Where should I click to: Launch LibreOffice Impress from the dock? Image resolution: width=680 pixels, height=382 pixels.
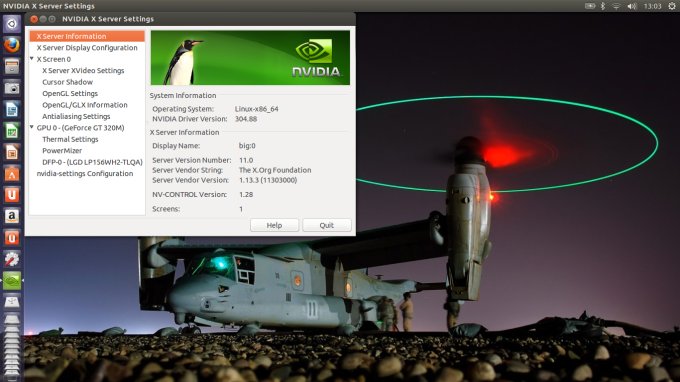12,152
